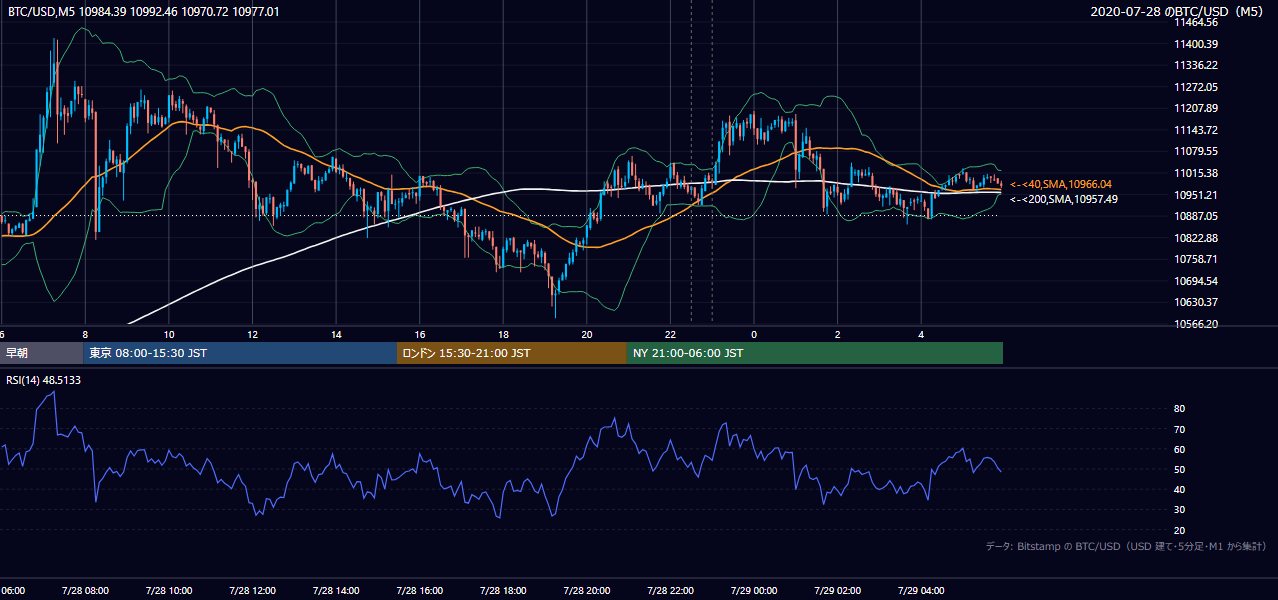
Task: Click price axis value 11336.22
Action: pos(1196,65)
